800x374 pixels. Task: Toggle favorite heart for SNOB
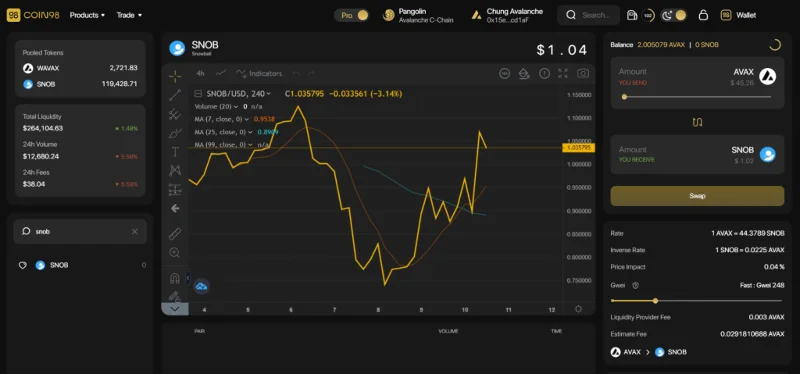tap(22, 265)
